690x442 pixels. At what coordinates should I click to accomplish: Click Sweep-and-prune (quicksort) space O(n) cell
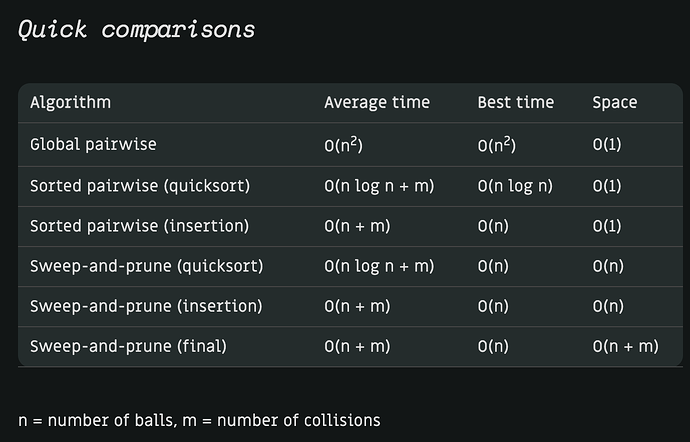pos(608,266)
